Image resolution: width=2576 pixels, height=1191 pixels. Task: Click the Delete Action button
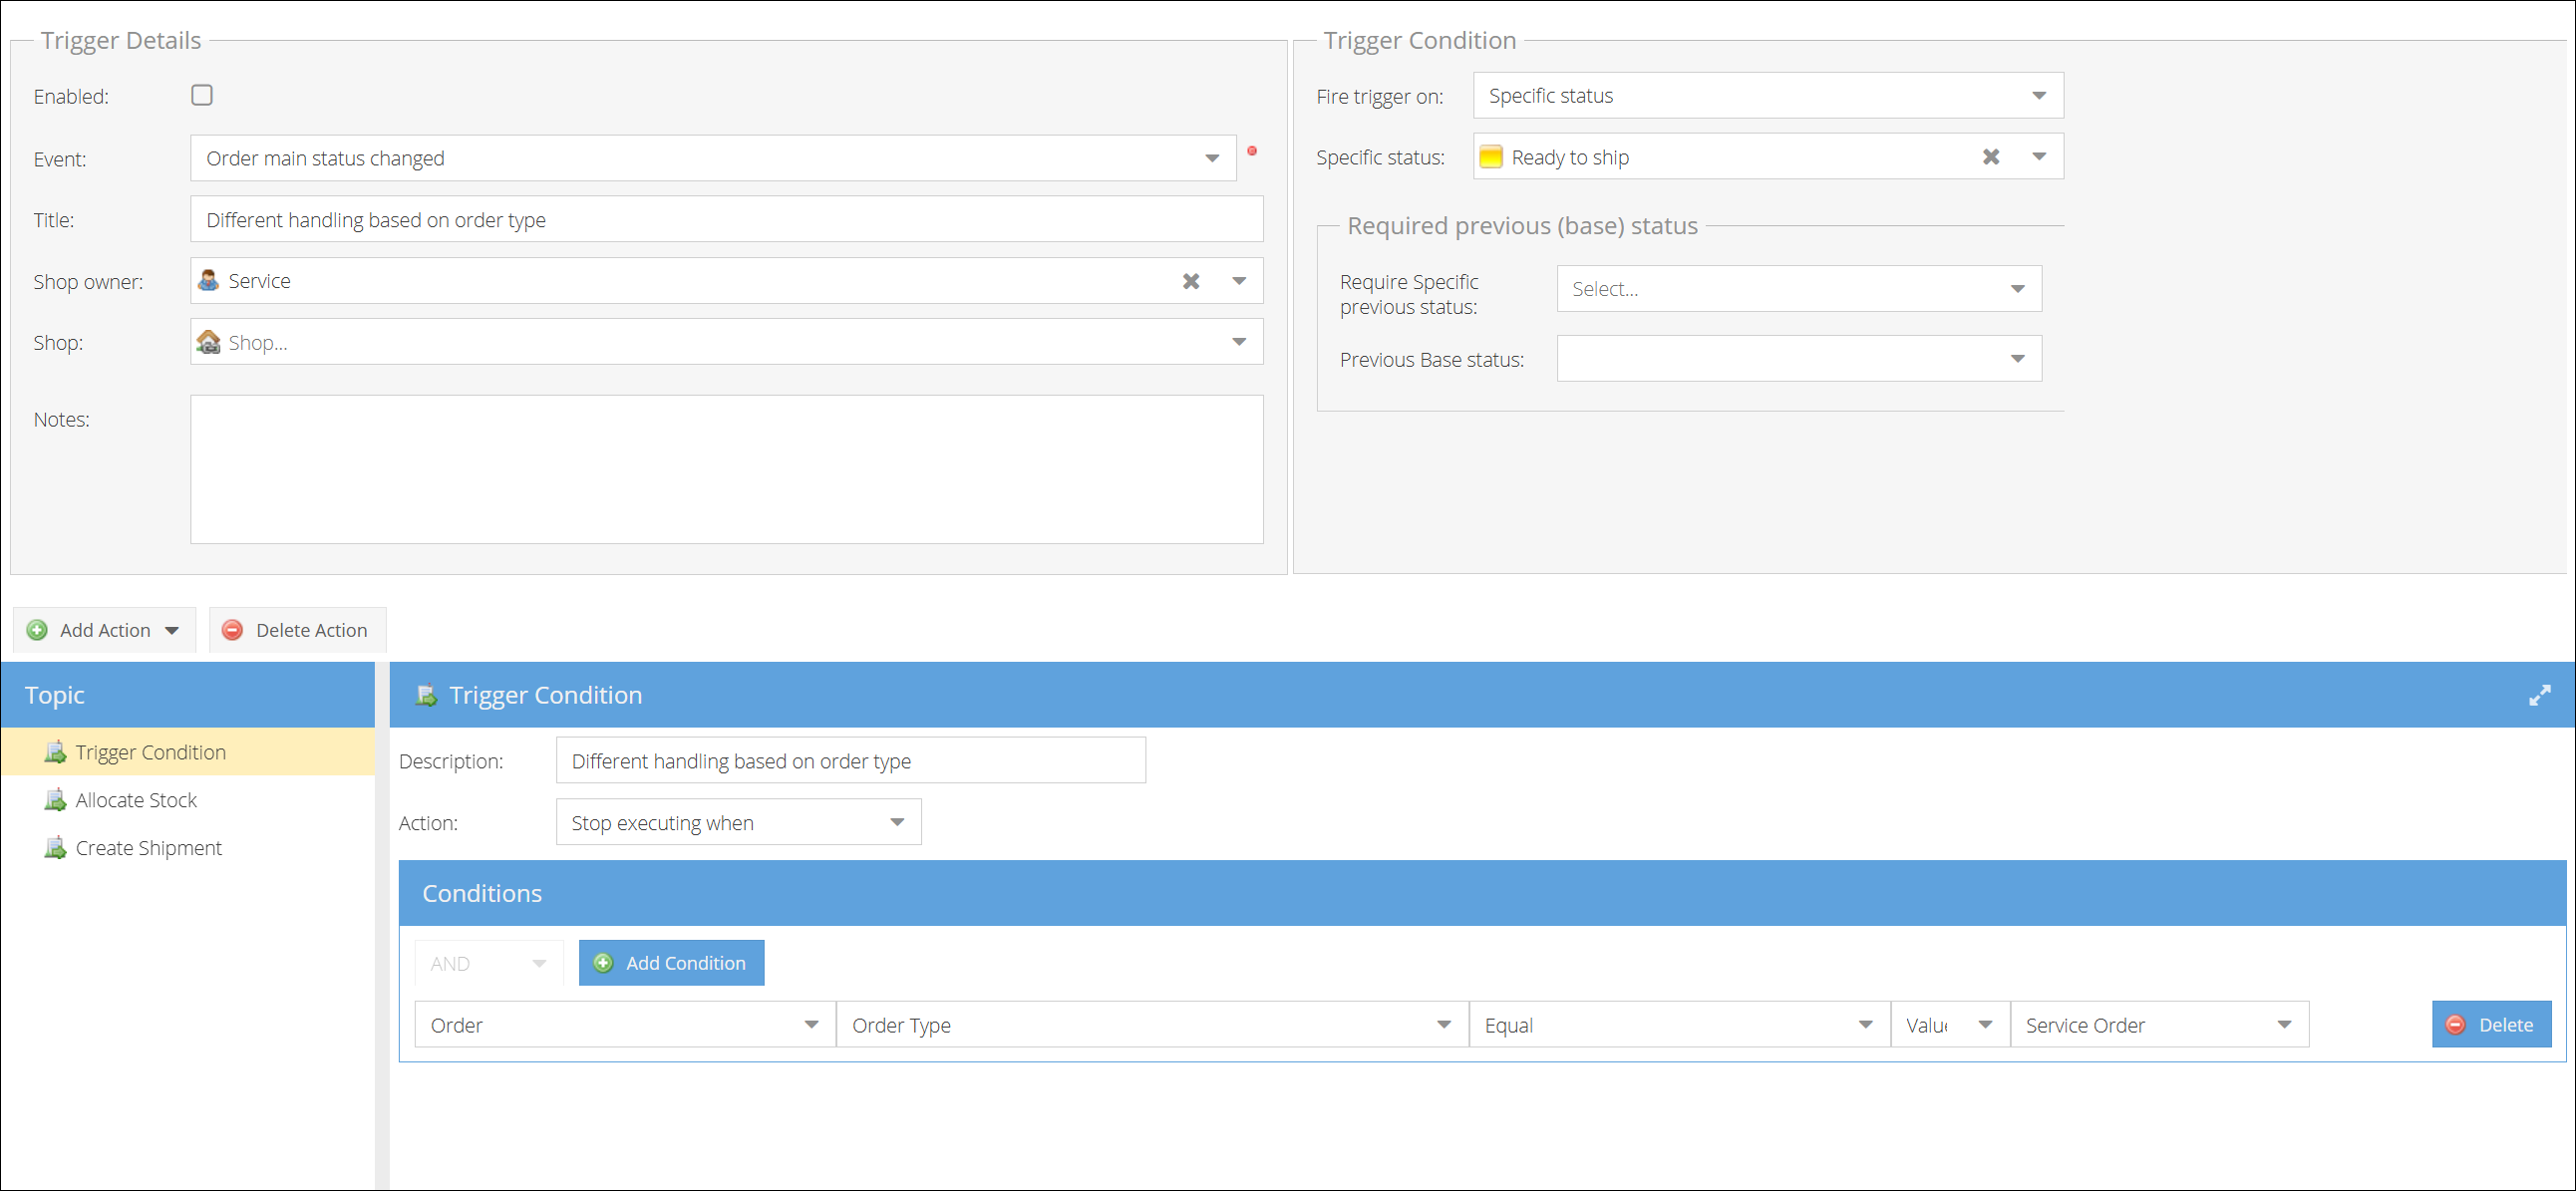point(297,630)
